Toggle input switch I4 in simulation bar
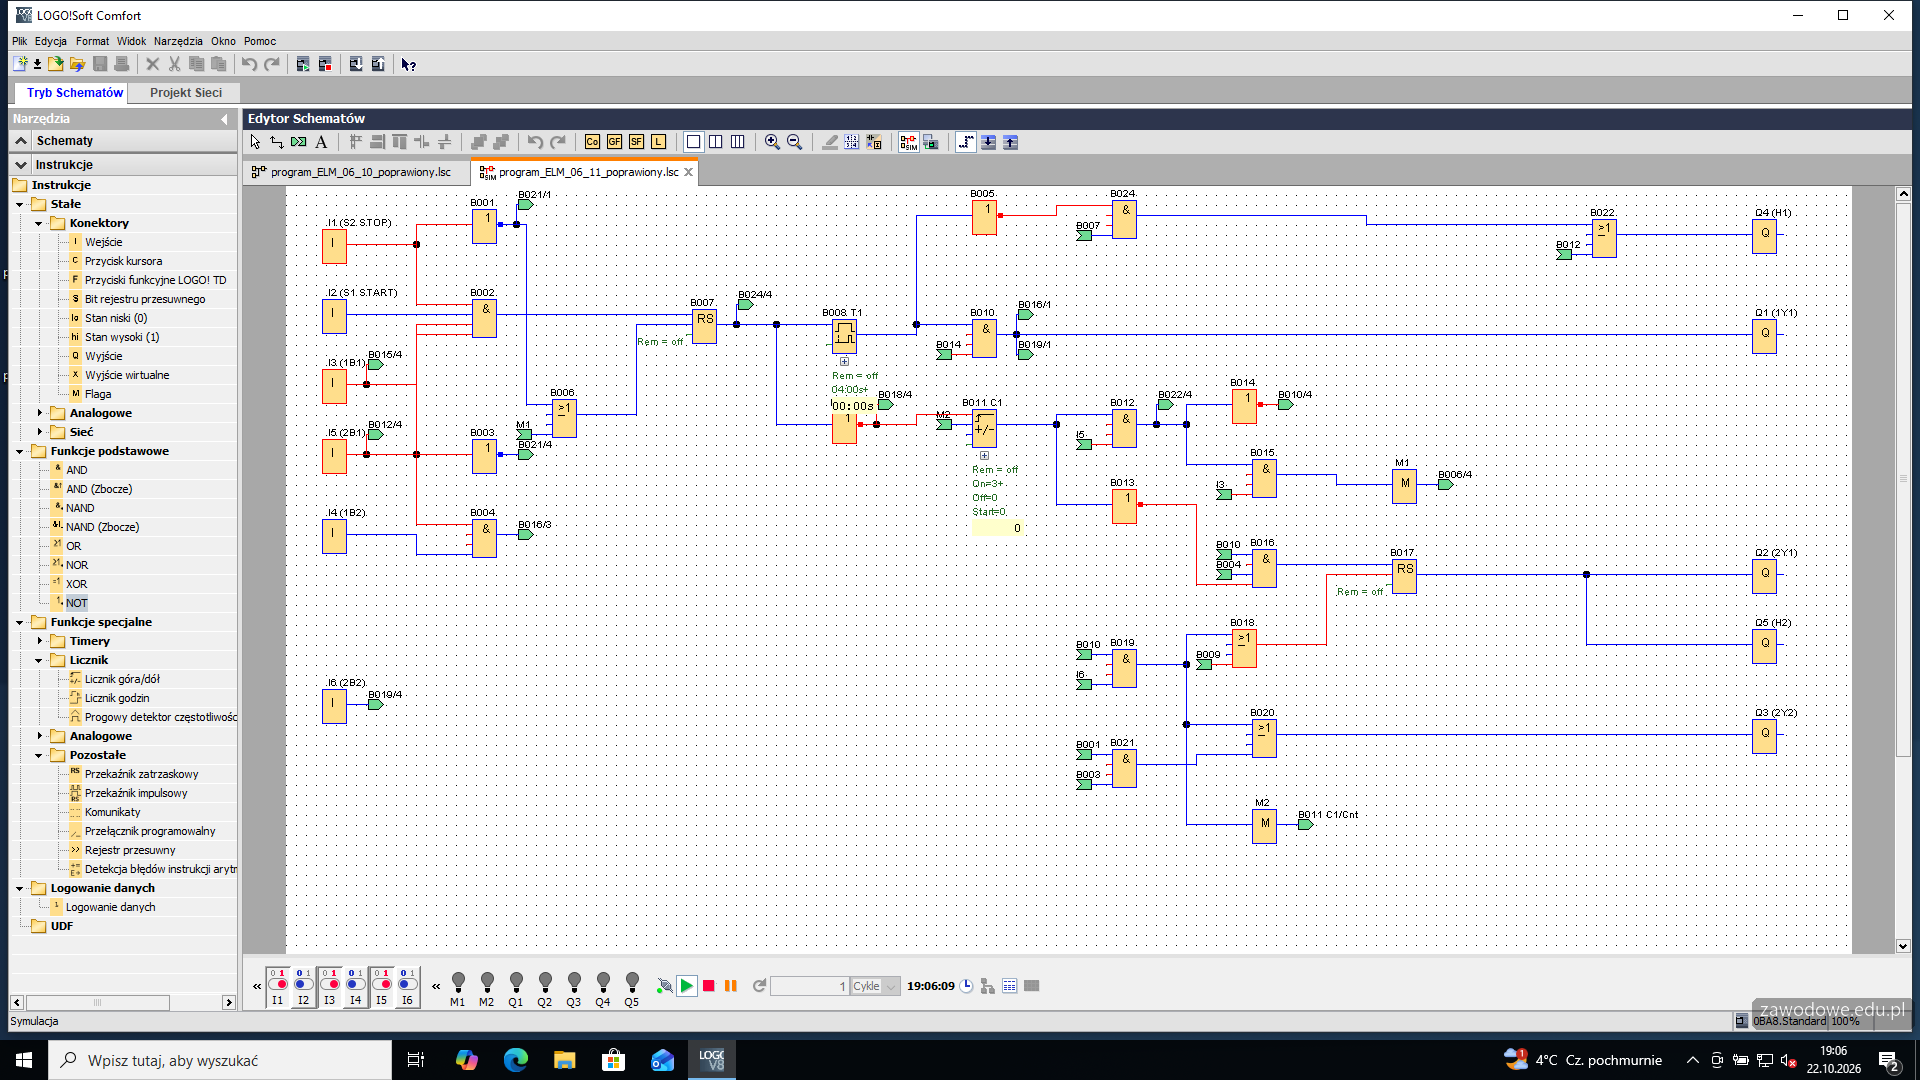Screen dimensions: 1920x1080 coord(355,986)
